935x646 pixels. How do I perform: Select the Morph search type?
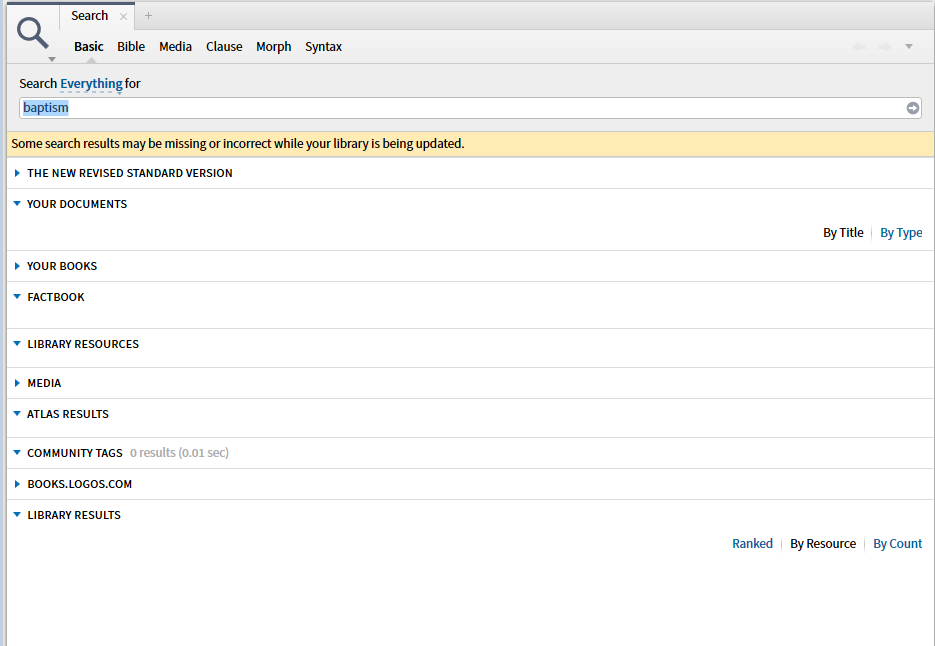pos(273,47)
